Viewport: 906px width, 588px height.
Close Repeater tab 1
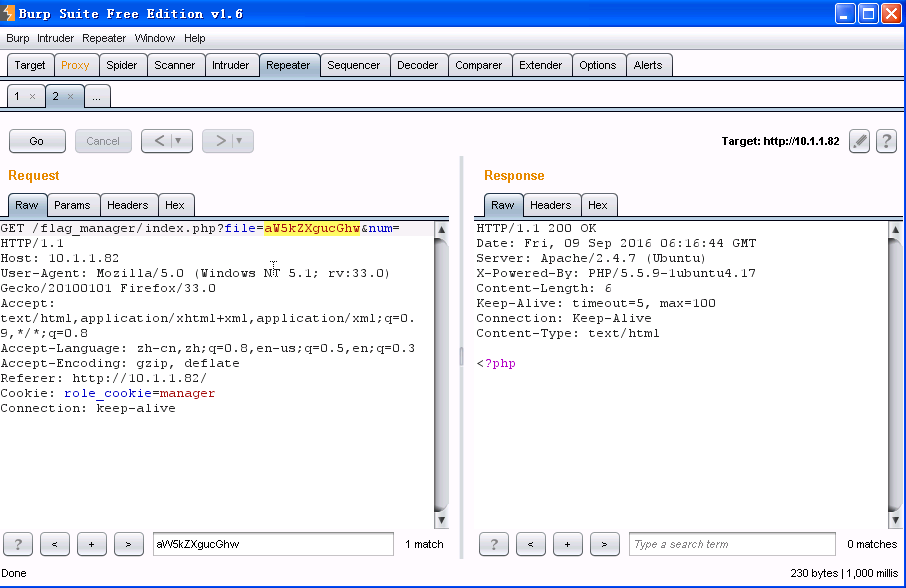[32, 96]
